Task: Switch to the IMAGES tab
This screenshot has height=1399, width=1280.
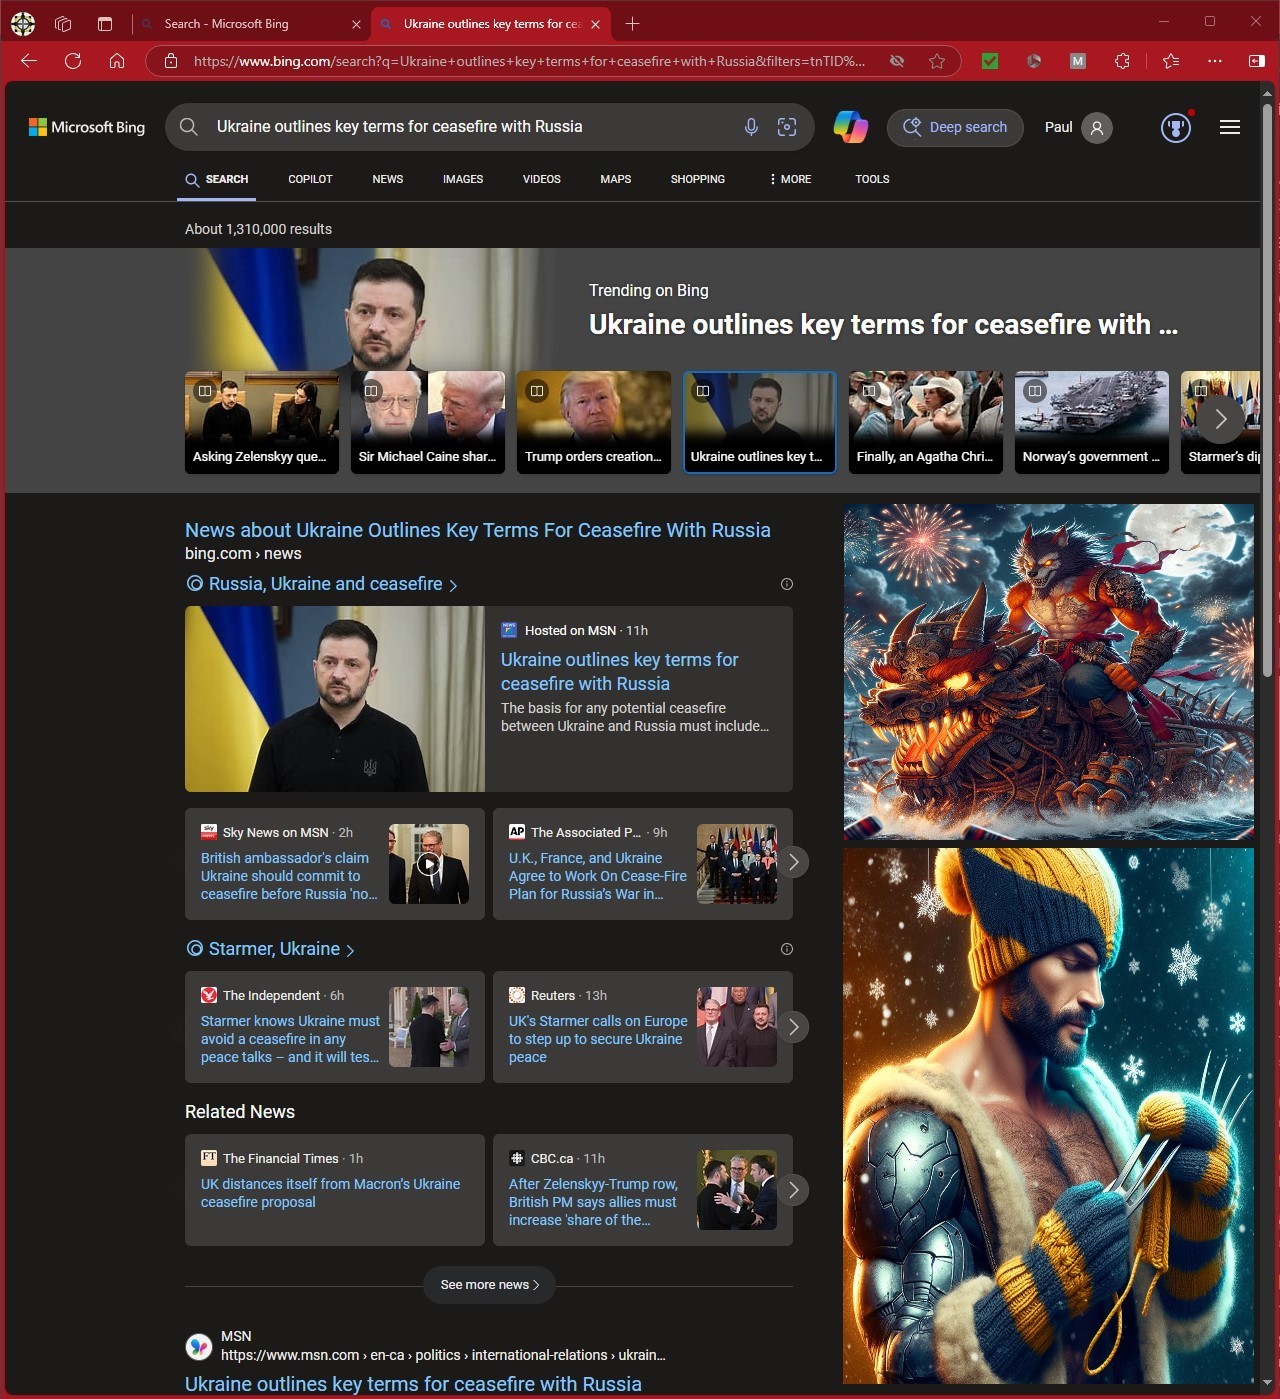Action: 463,179
